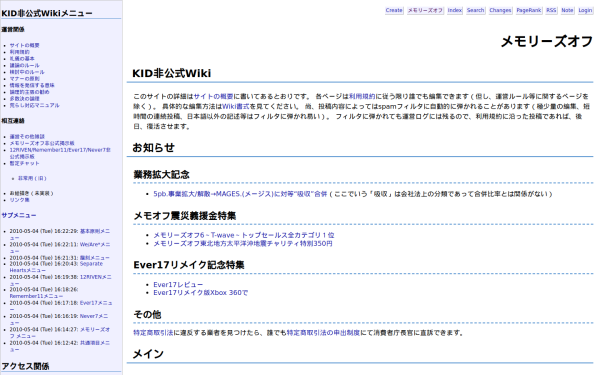Open サイトの概要 in the sidebar menu
The image size is (600, 375).
click(24, 46)
